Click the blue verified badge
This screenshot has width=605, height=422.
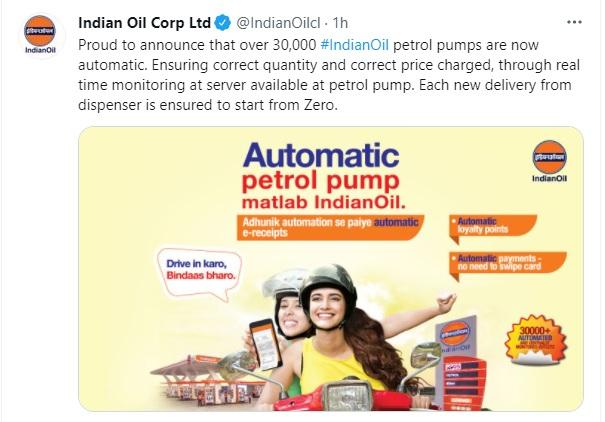click(222, 23)
